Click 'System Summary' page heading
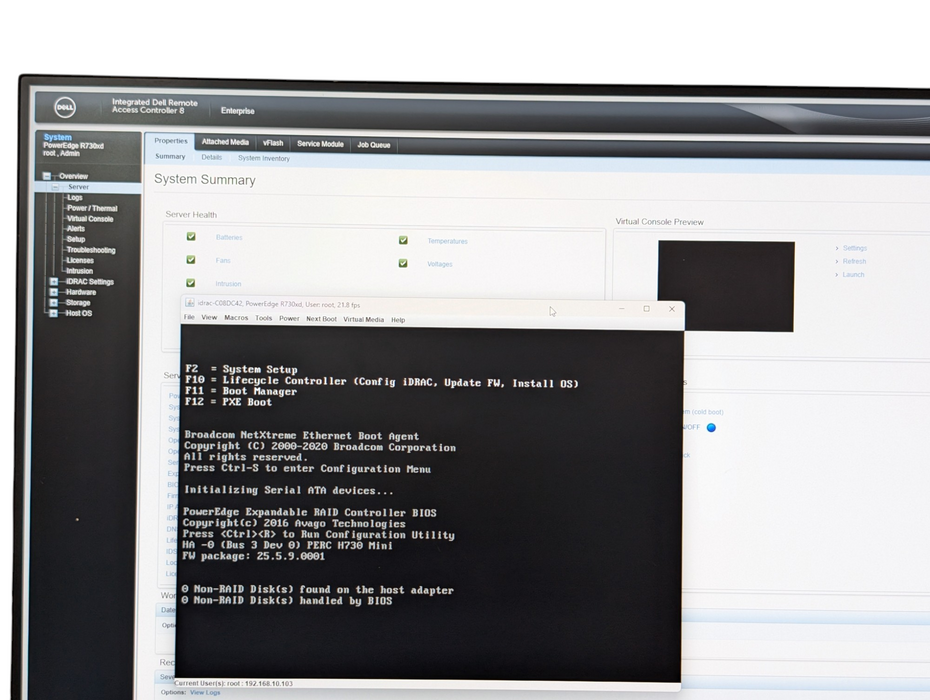This screenshot has width=930, height=700. 205,180
